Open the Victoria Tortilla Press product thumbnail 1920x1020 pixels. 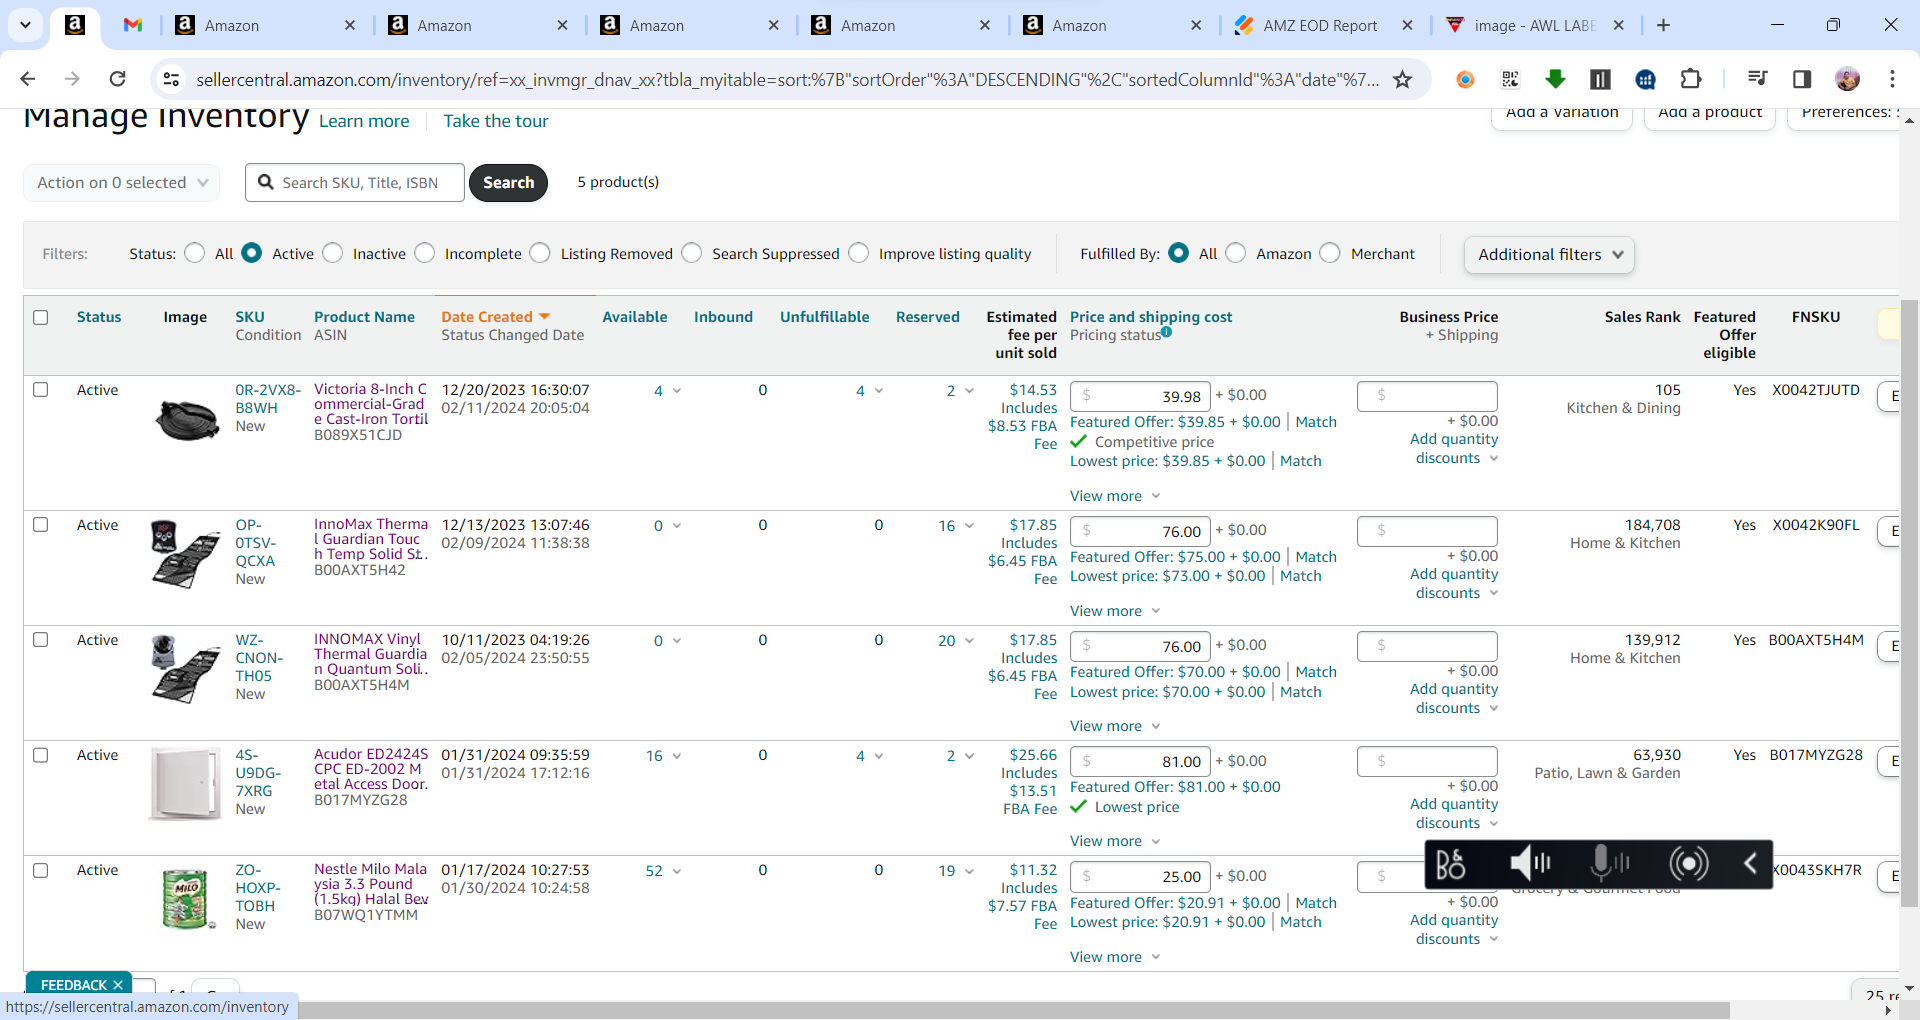tap(187, 419)
